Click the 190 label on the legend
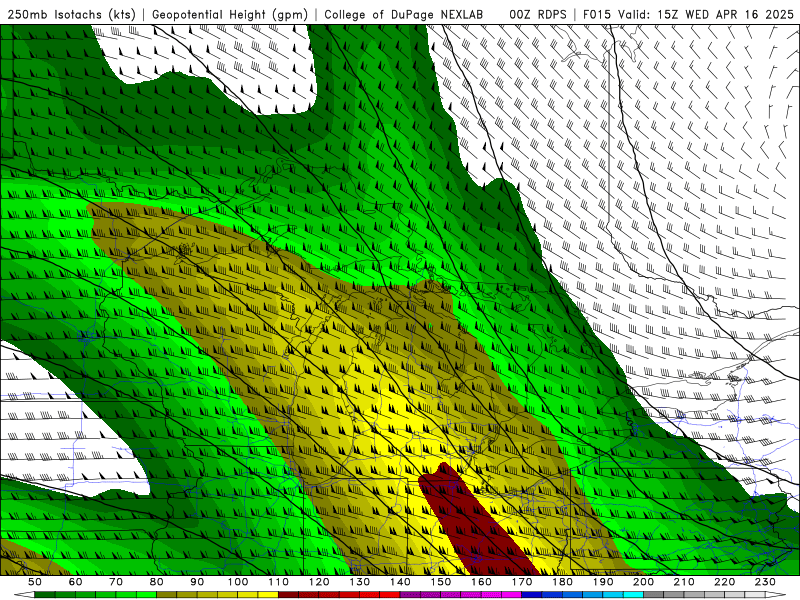 603,582
